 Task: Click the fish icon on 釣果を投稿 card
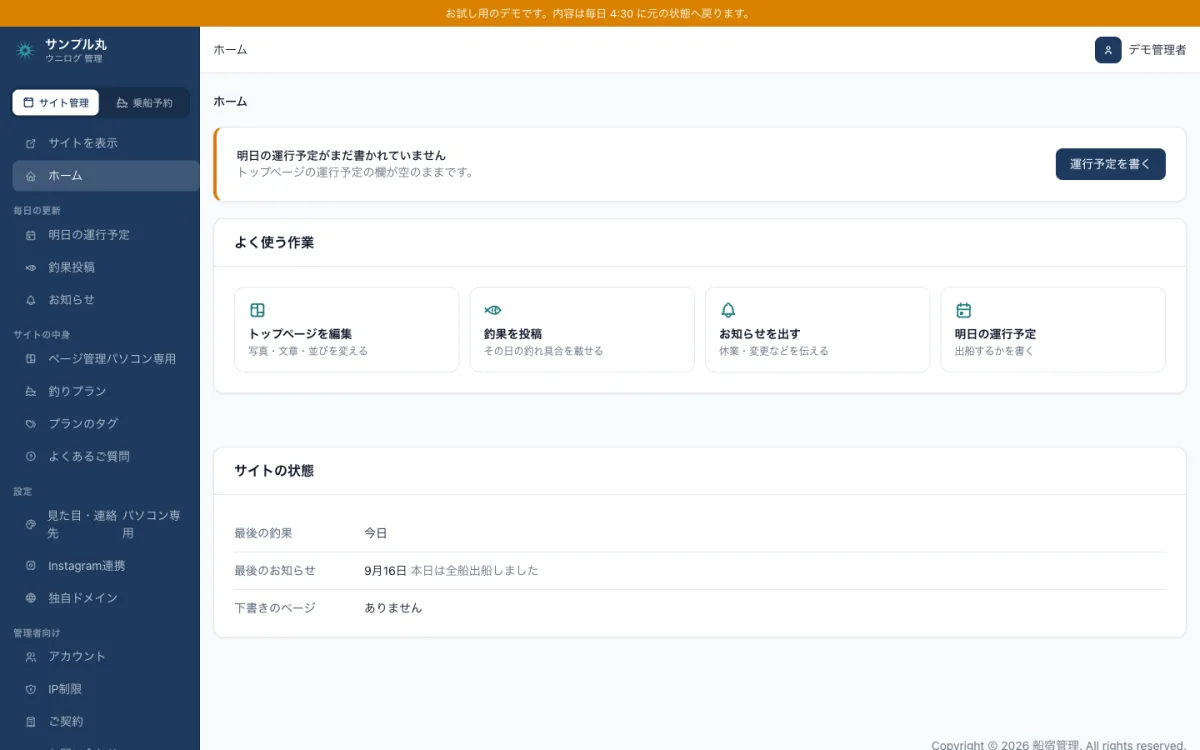[493, 310]
